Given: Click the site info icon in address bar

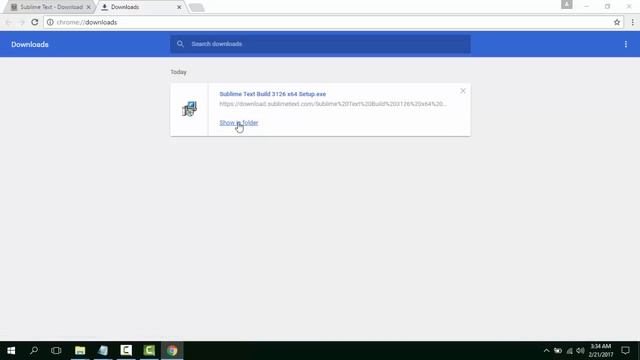Looking at the screenshot, I should [50, 22].
